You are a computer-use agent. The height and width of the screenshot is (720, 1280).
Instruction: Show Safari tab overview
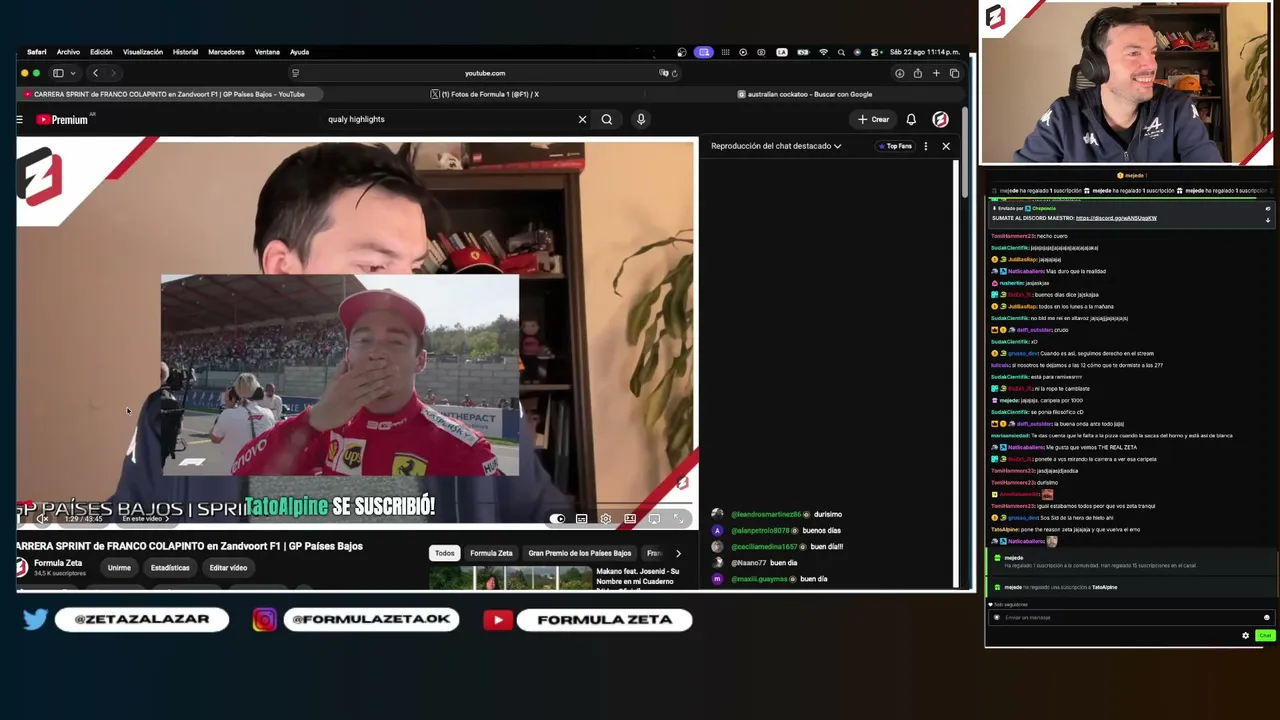954,73
